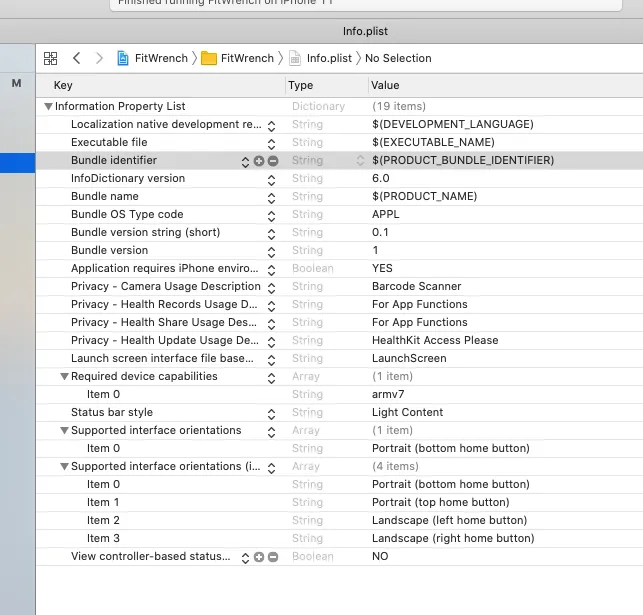Select the APPL value

pos(385,214)
